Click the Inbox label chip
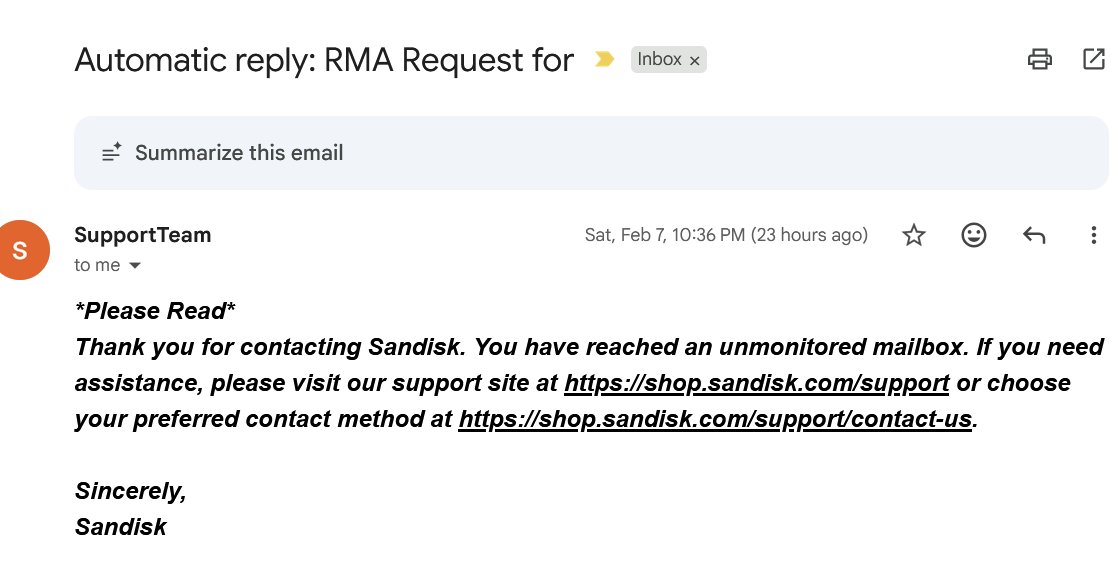 659,59
